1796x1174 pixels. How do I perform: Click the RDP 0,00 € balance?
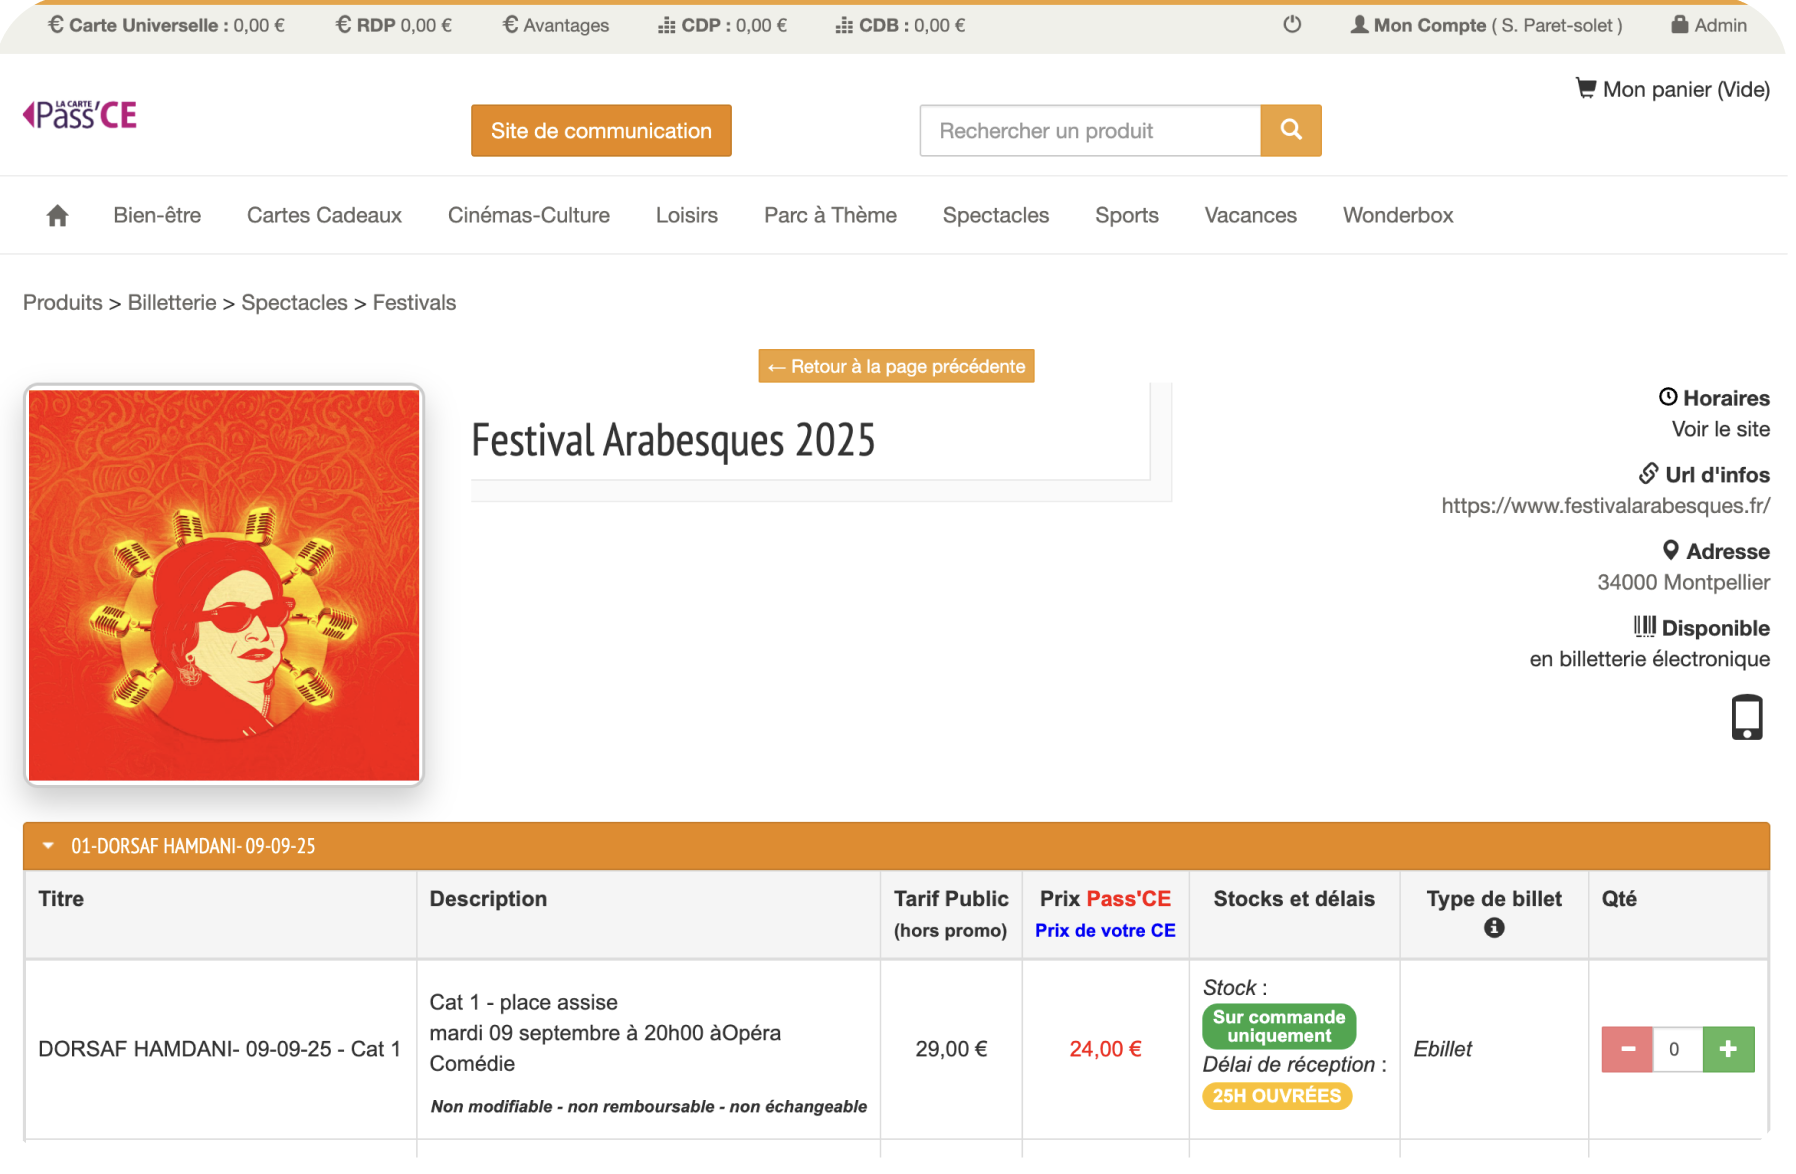point(394,25)
